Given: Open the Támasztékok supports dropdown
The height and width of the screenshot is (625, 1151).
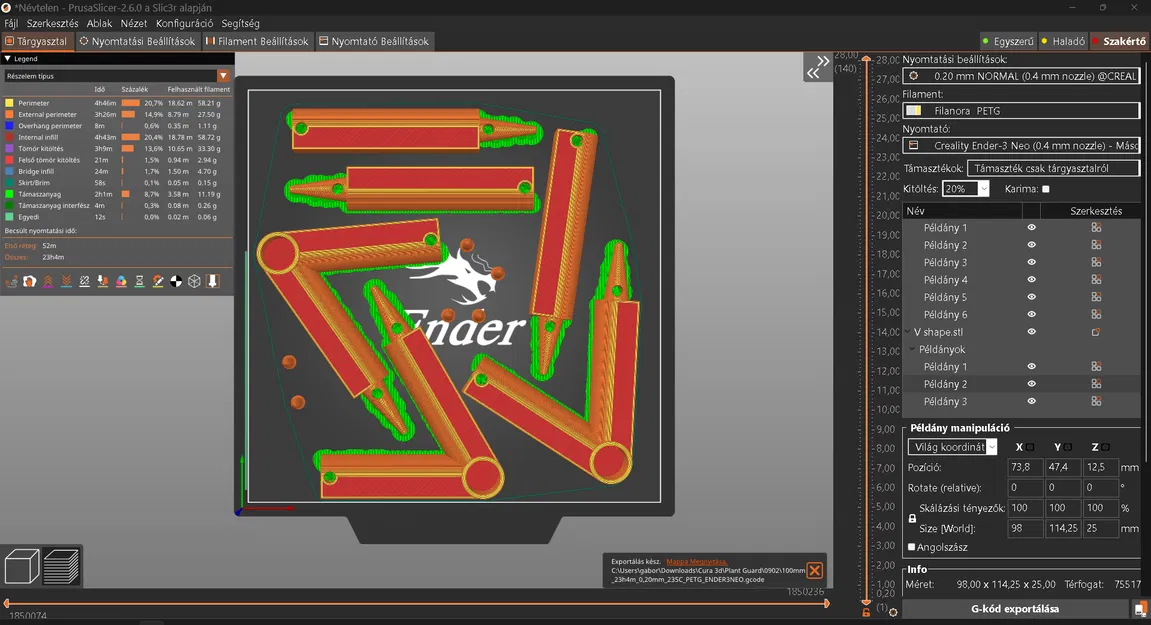Looking at the screenshot, I should (1053, 168).
